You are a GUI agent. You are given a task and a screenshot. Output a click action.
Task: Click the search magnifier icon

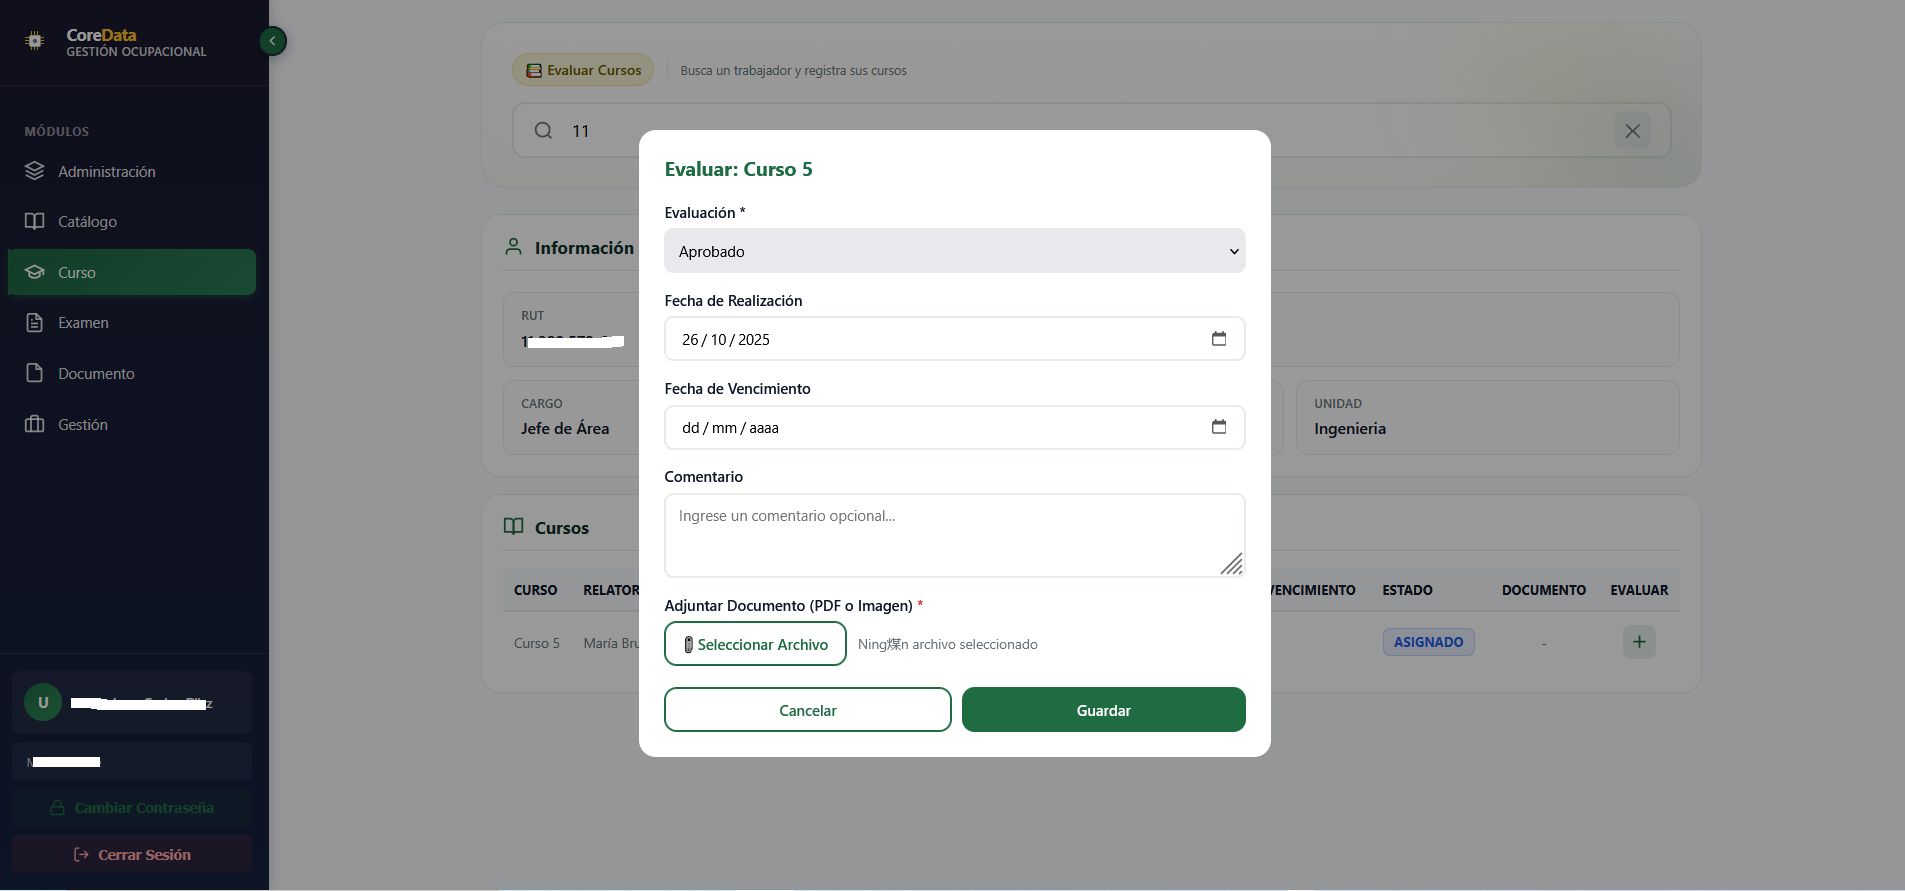click(x=543, y=131)
